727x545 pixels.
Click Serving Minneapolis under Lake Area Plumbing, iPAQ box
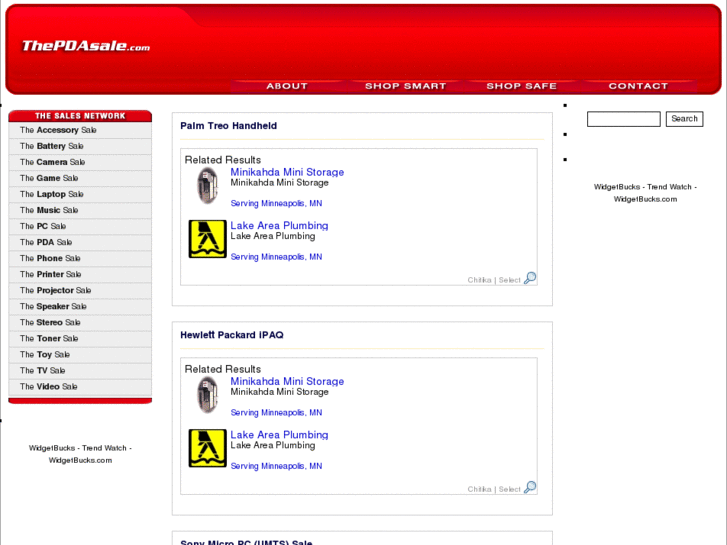point(276,466)
